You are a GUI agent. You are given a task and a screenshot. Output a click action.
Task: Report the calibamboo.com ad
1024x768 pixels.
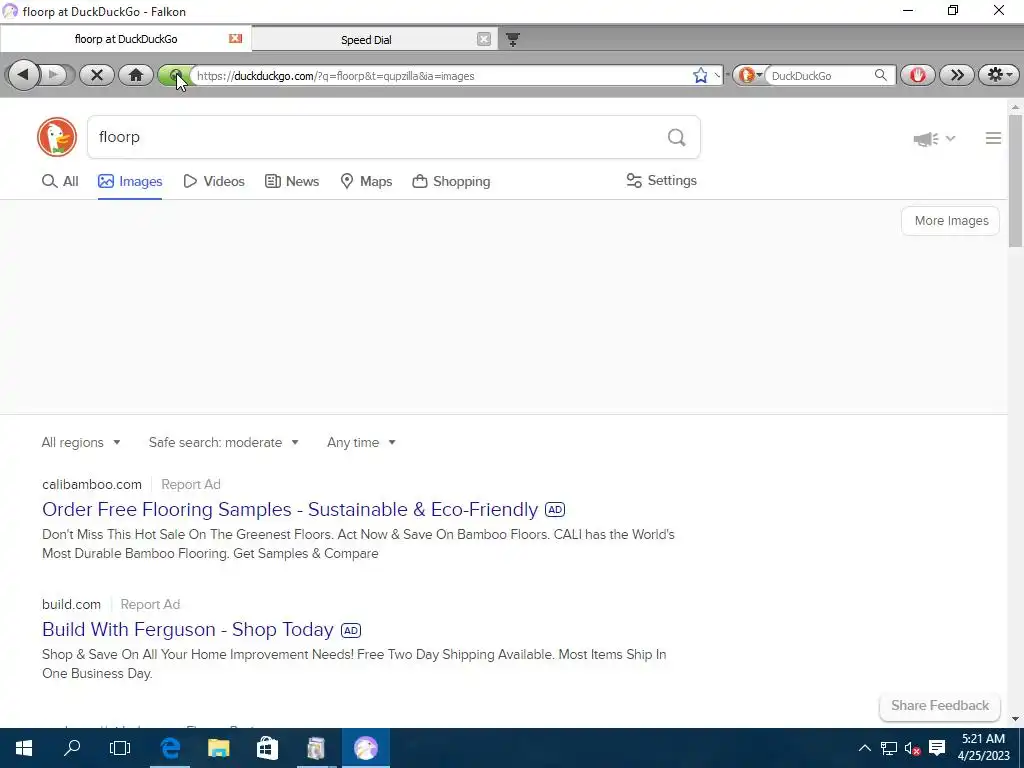(191, 485)
